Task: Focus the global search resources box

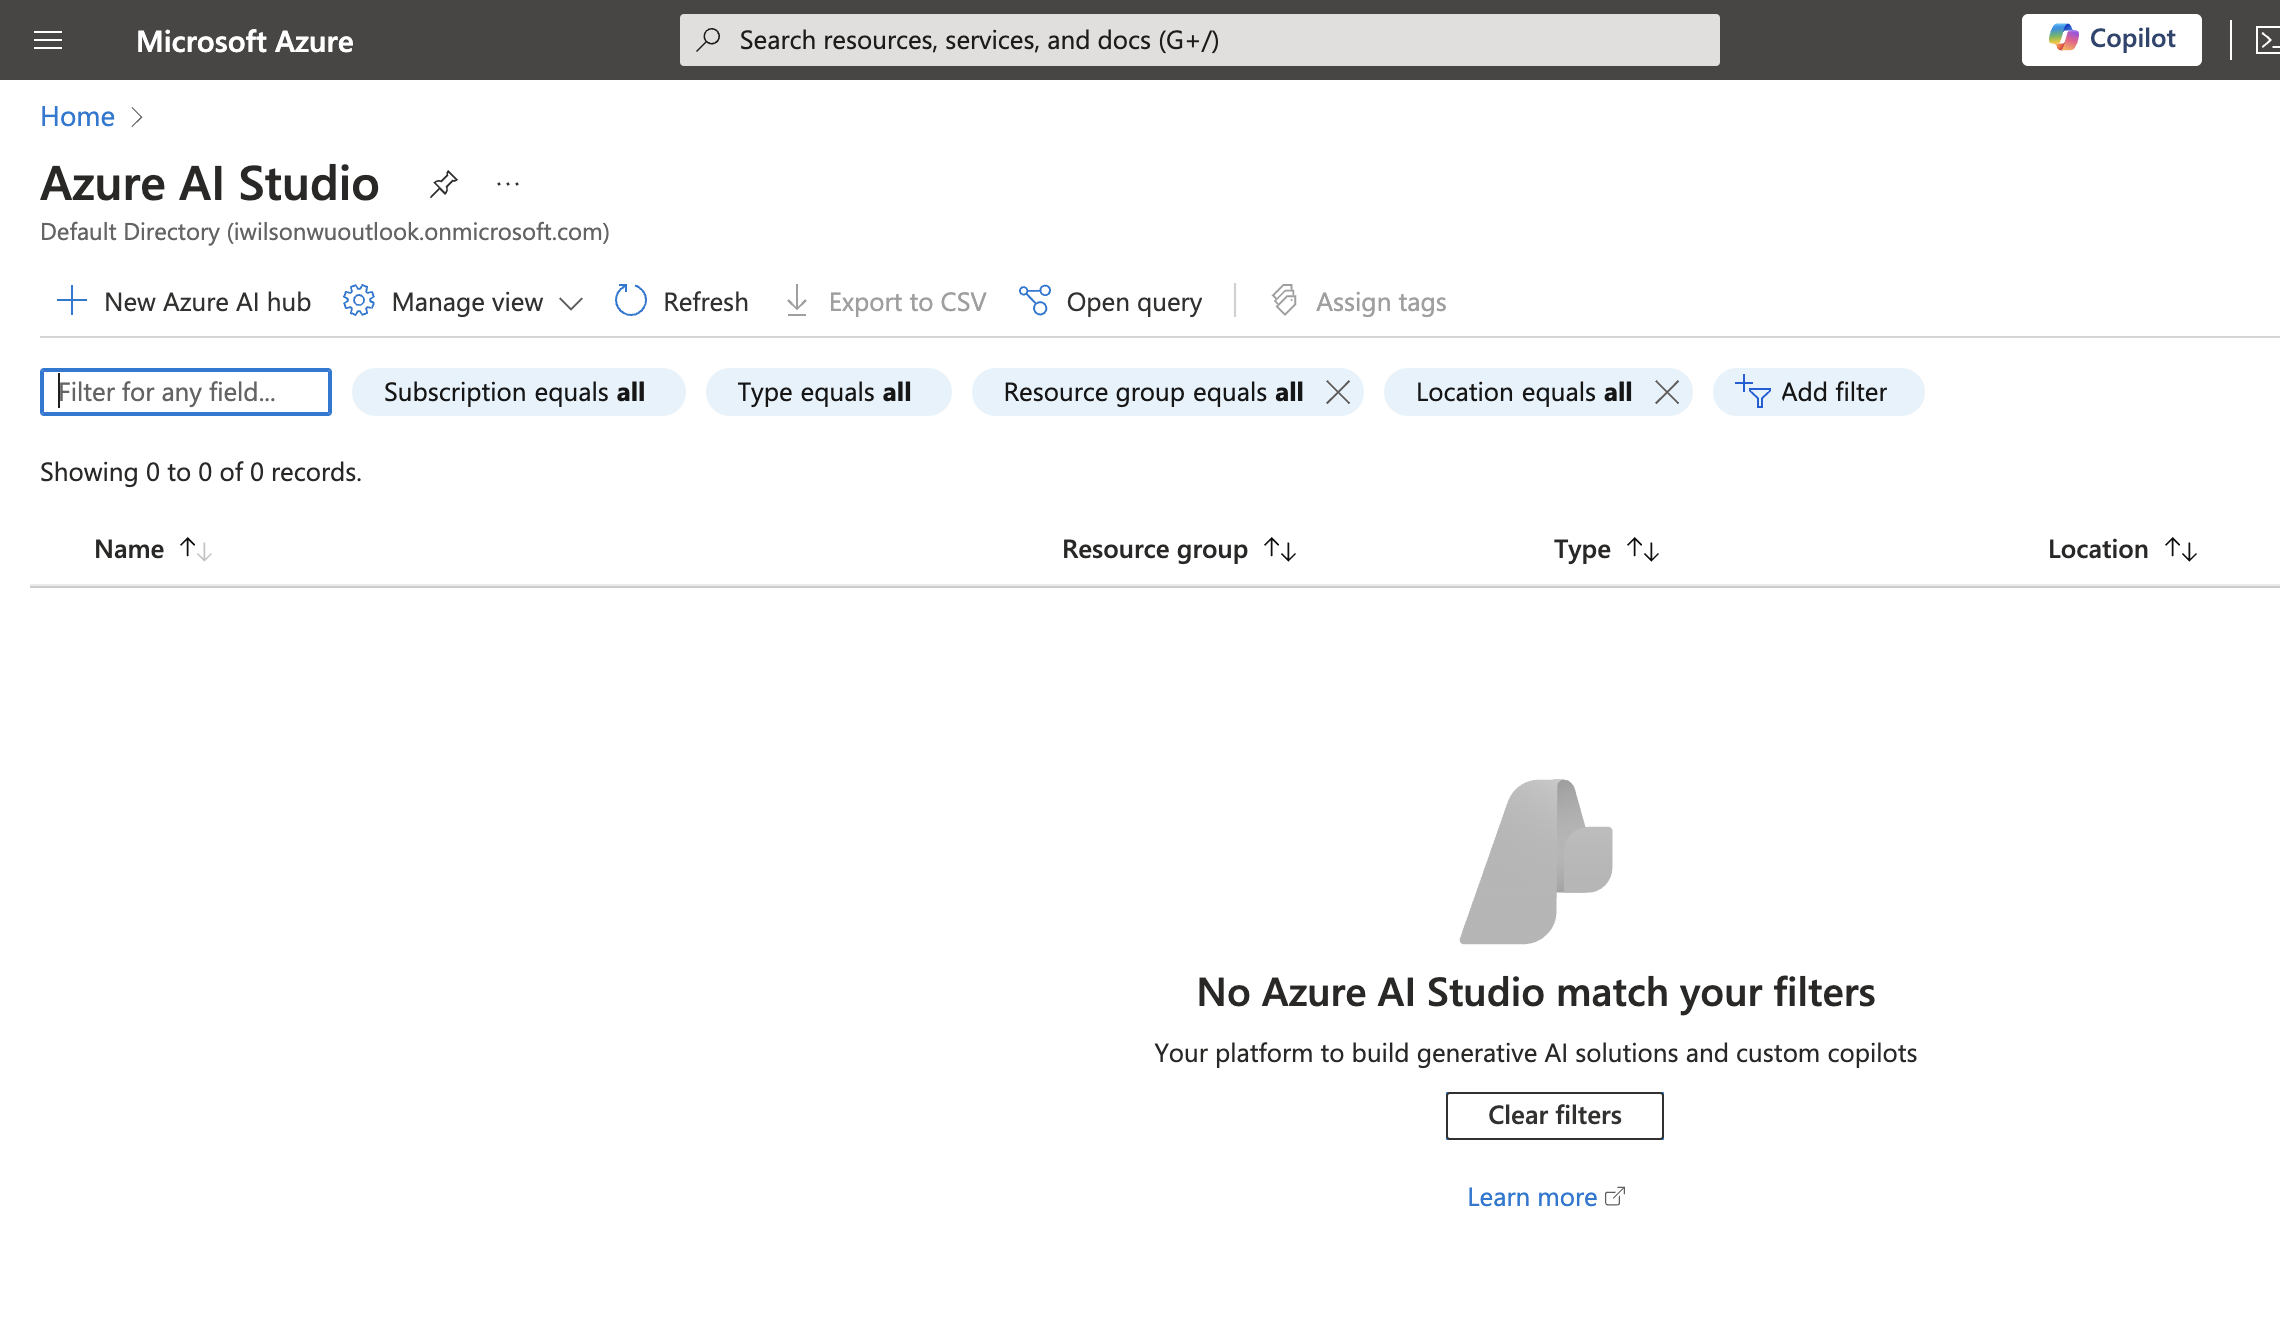Action: click(1199, 40)
